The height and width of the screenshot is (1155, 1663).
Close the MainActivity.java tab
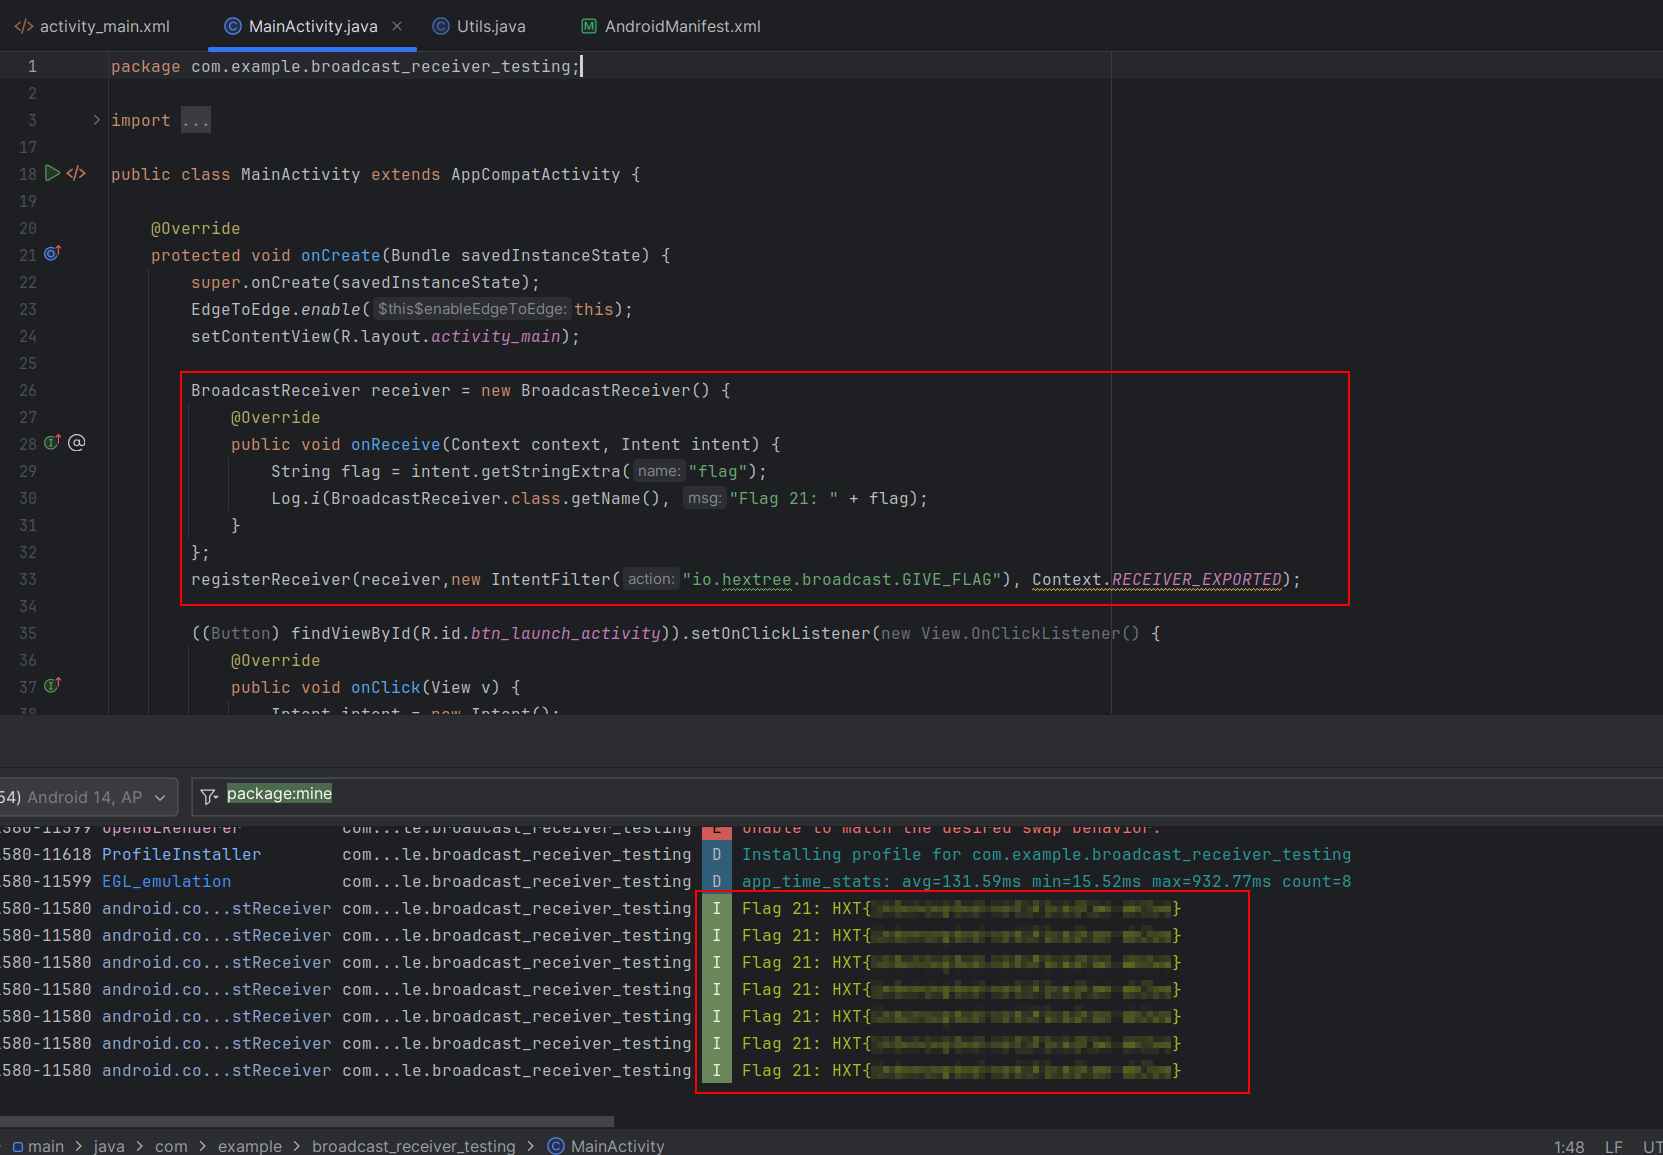pos(397,26)
